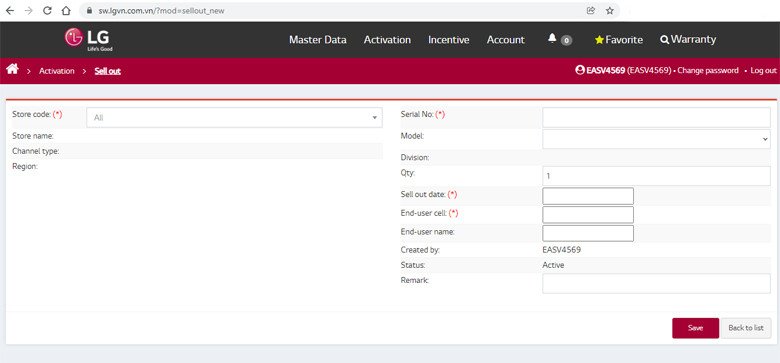
Task: Click the Sell out breadcrumb link
Action: coord(107,71)
